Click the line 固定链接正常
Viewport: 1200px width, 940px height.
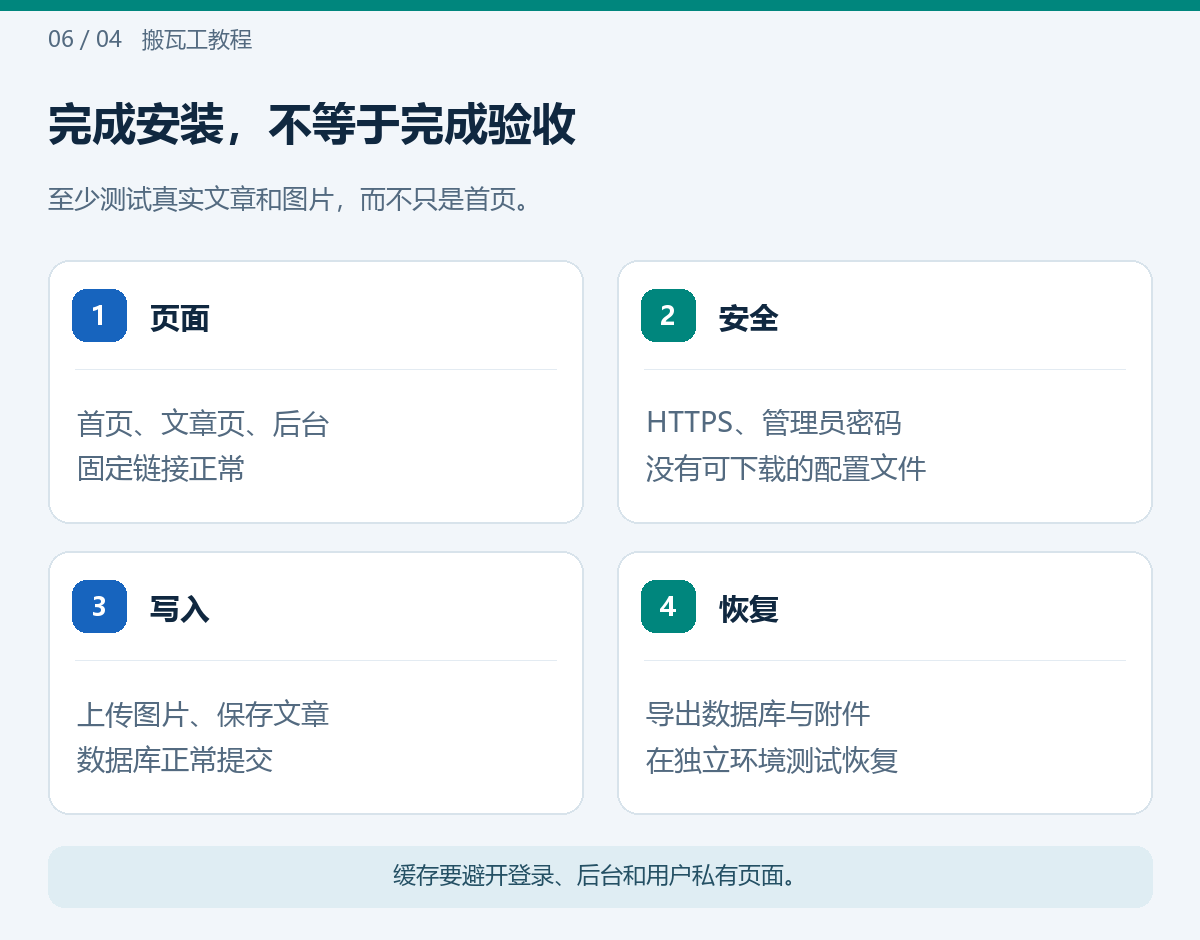click(161, 469)
